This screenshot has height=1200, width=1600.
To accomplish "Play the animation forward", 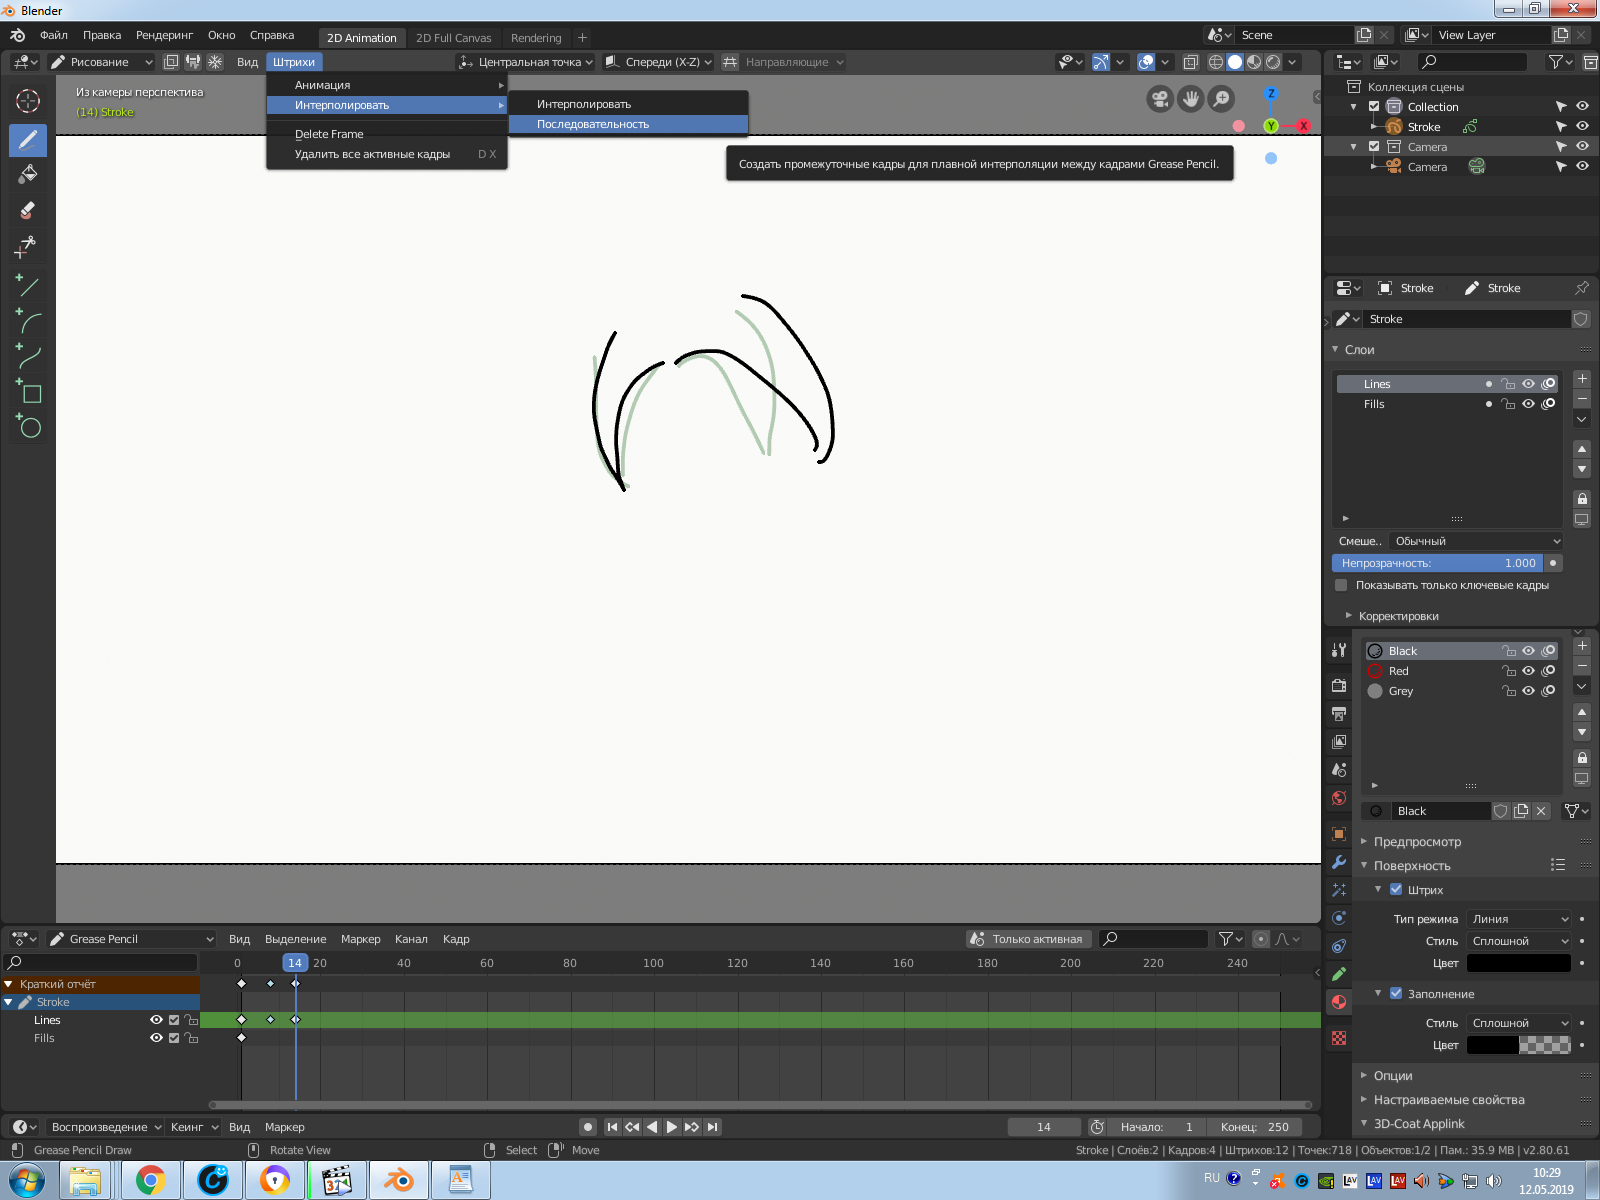I will [672, 1127].
